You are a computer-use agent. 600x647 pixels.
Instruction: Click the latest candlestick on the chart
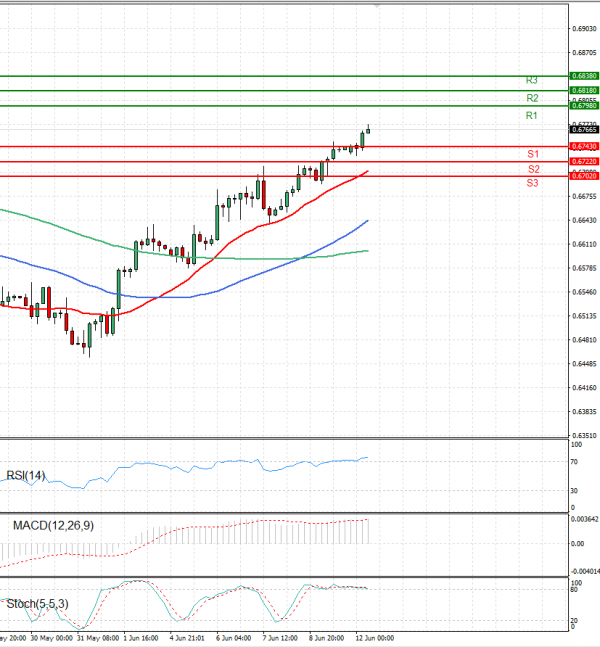tap(368, 130)
